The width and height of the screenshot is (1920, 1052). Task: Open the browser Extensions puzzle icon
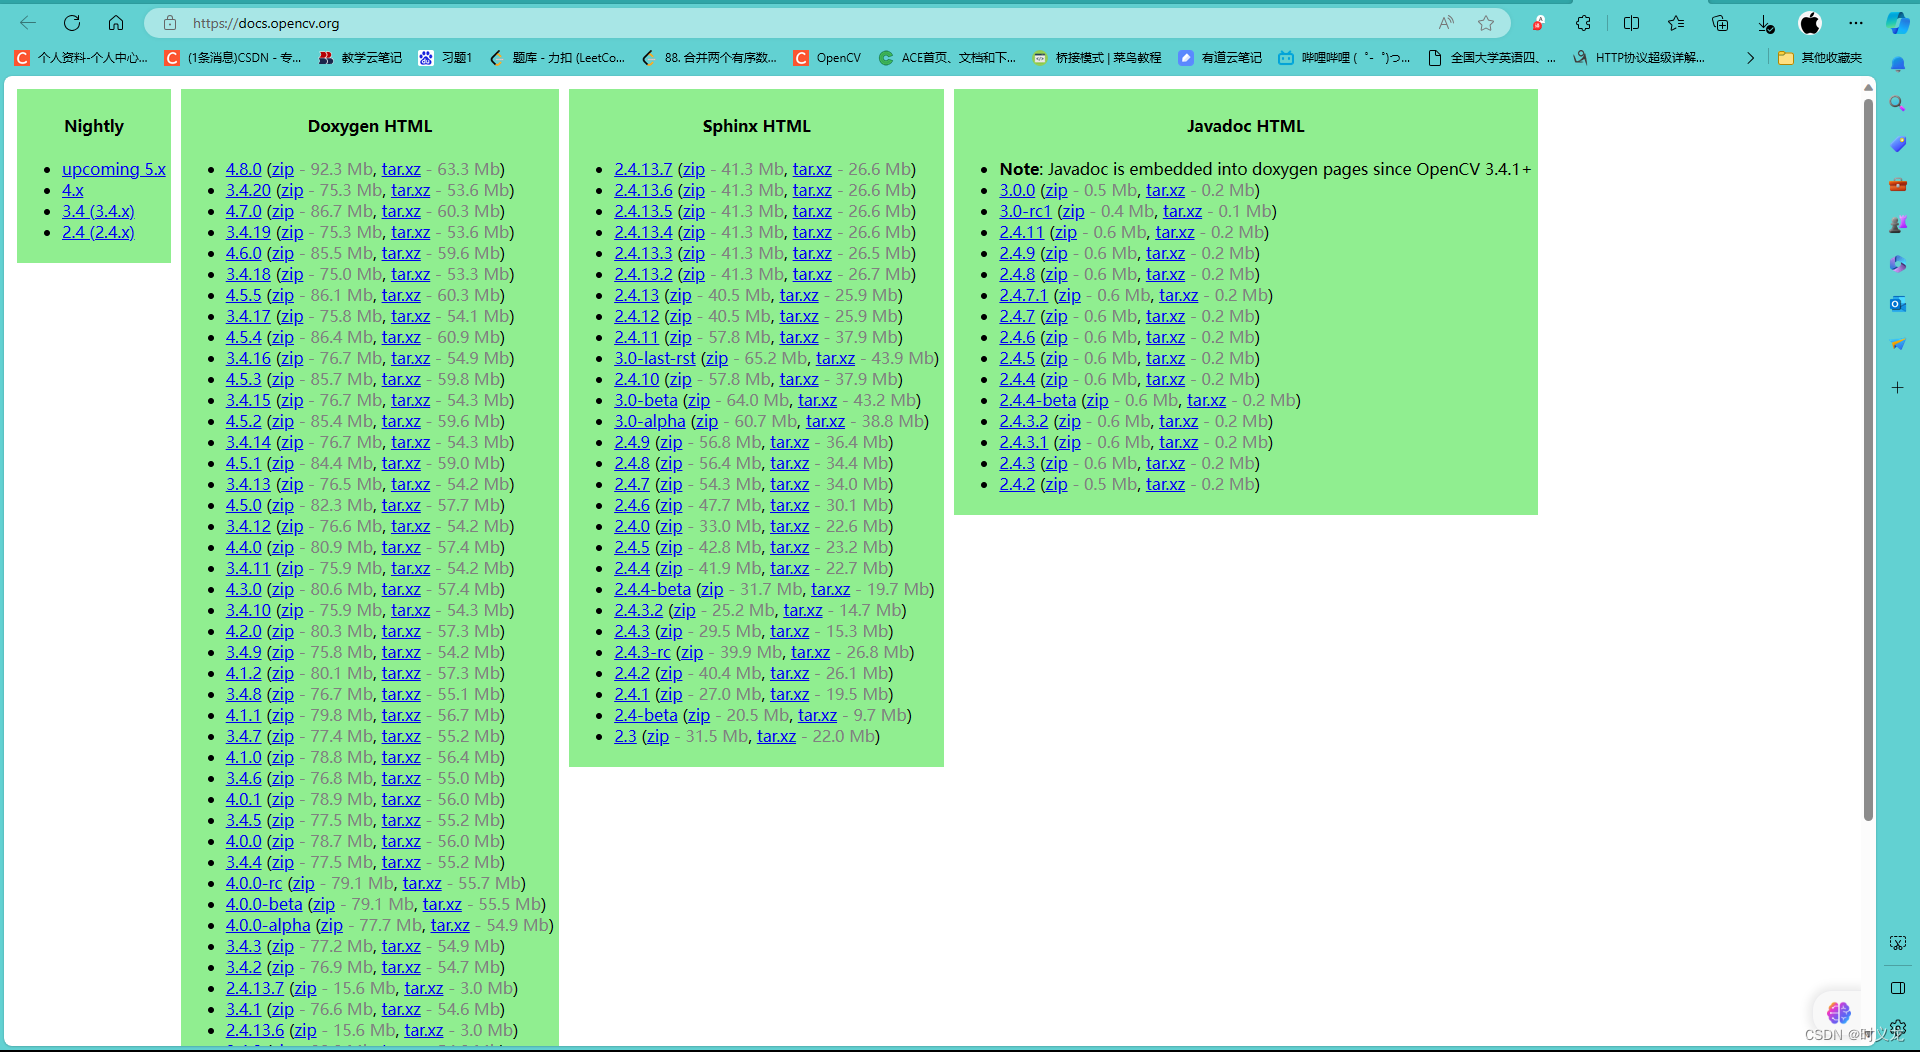coord(1583,23)
